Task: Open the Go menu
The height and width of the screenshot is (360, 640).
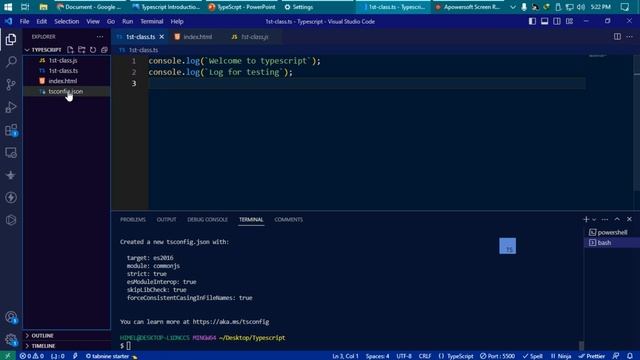Action: (111, 21)
